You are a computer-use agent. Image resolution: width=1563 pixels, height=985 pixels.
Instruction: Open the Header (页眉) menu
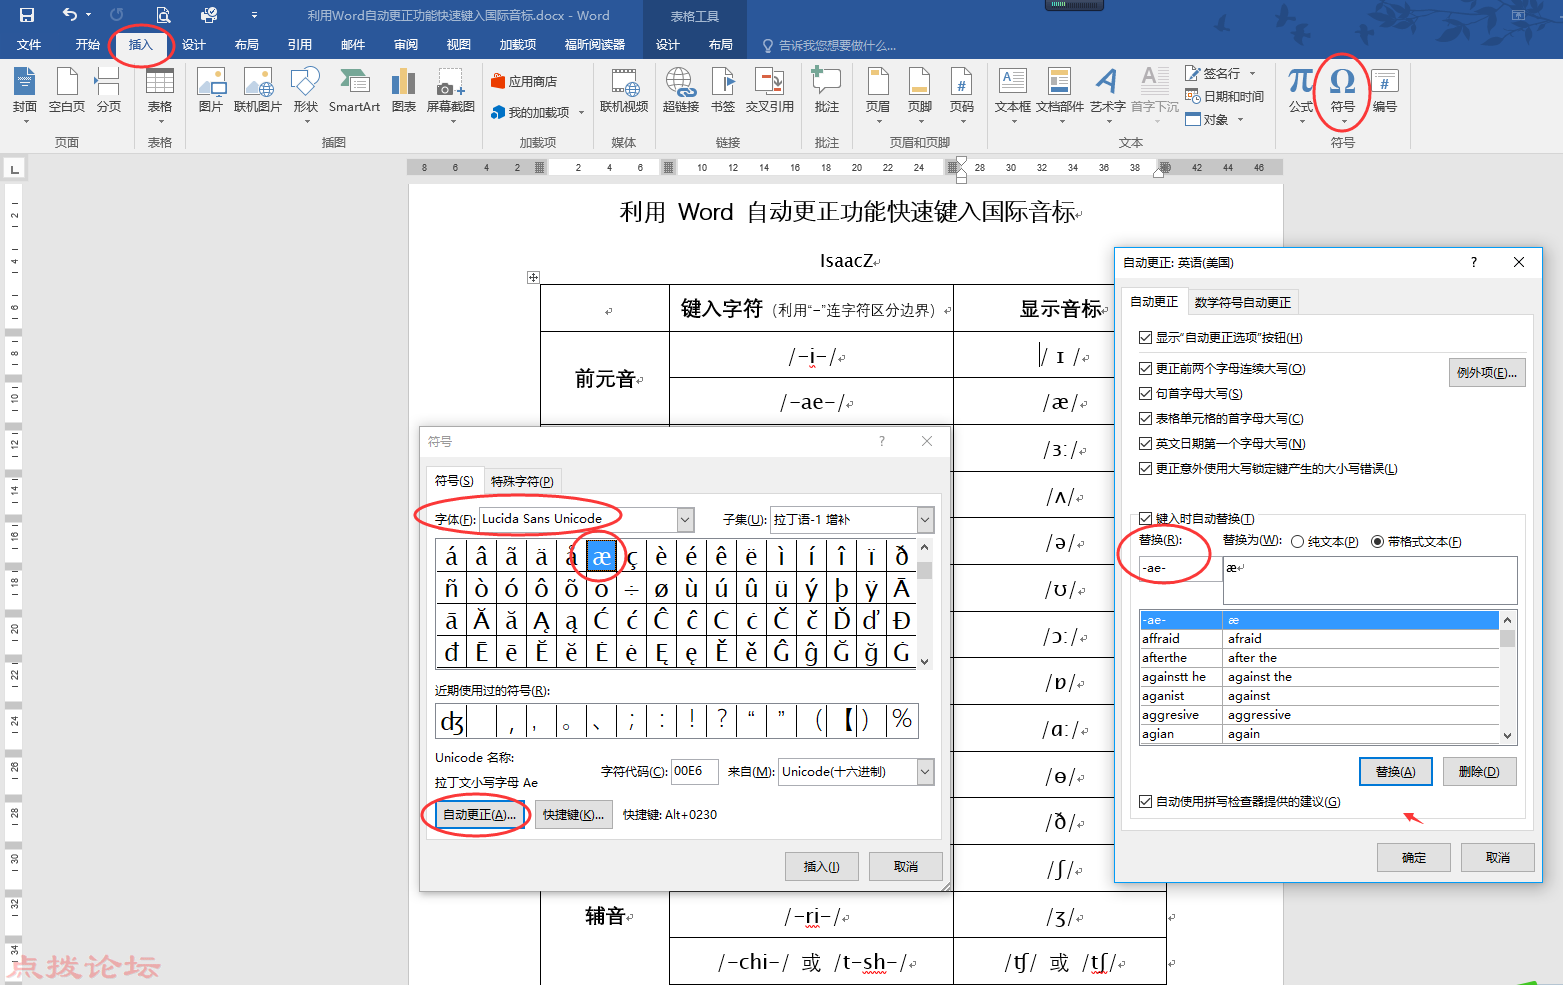[878, 93]
